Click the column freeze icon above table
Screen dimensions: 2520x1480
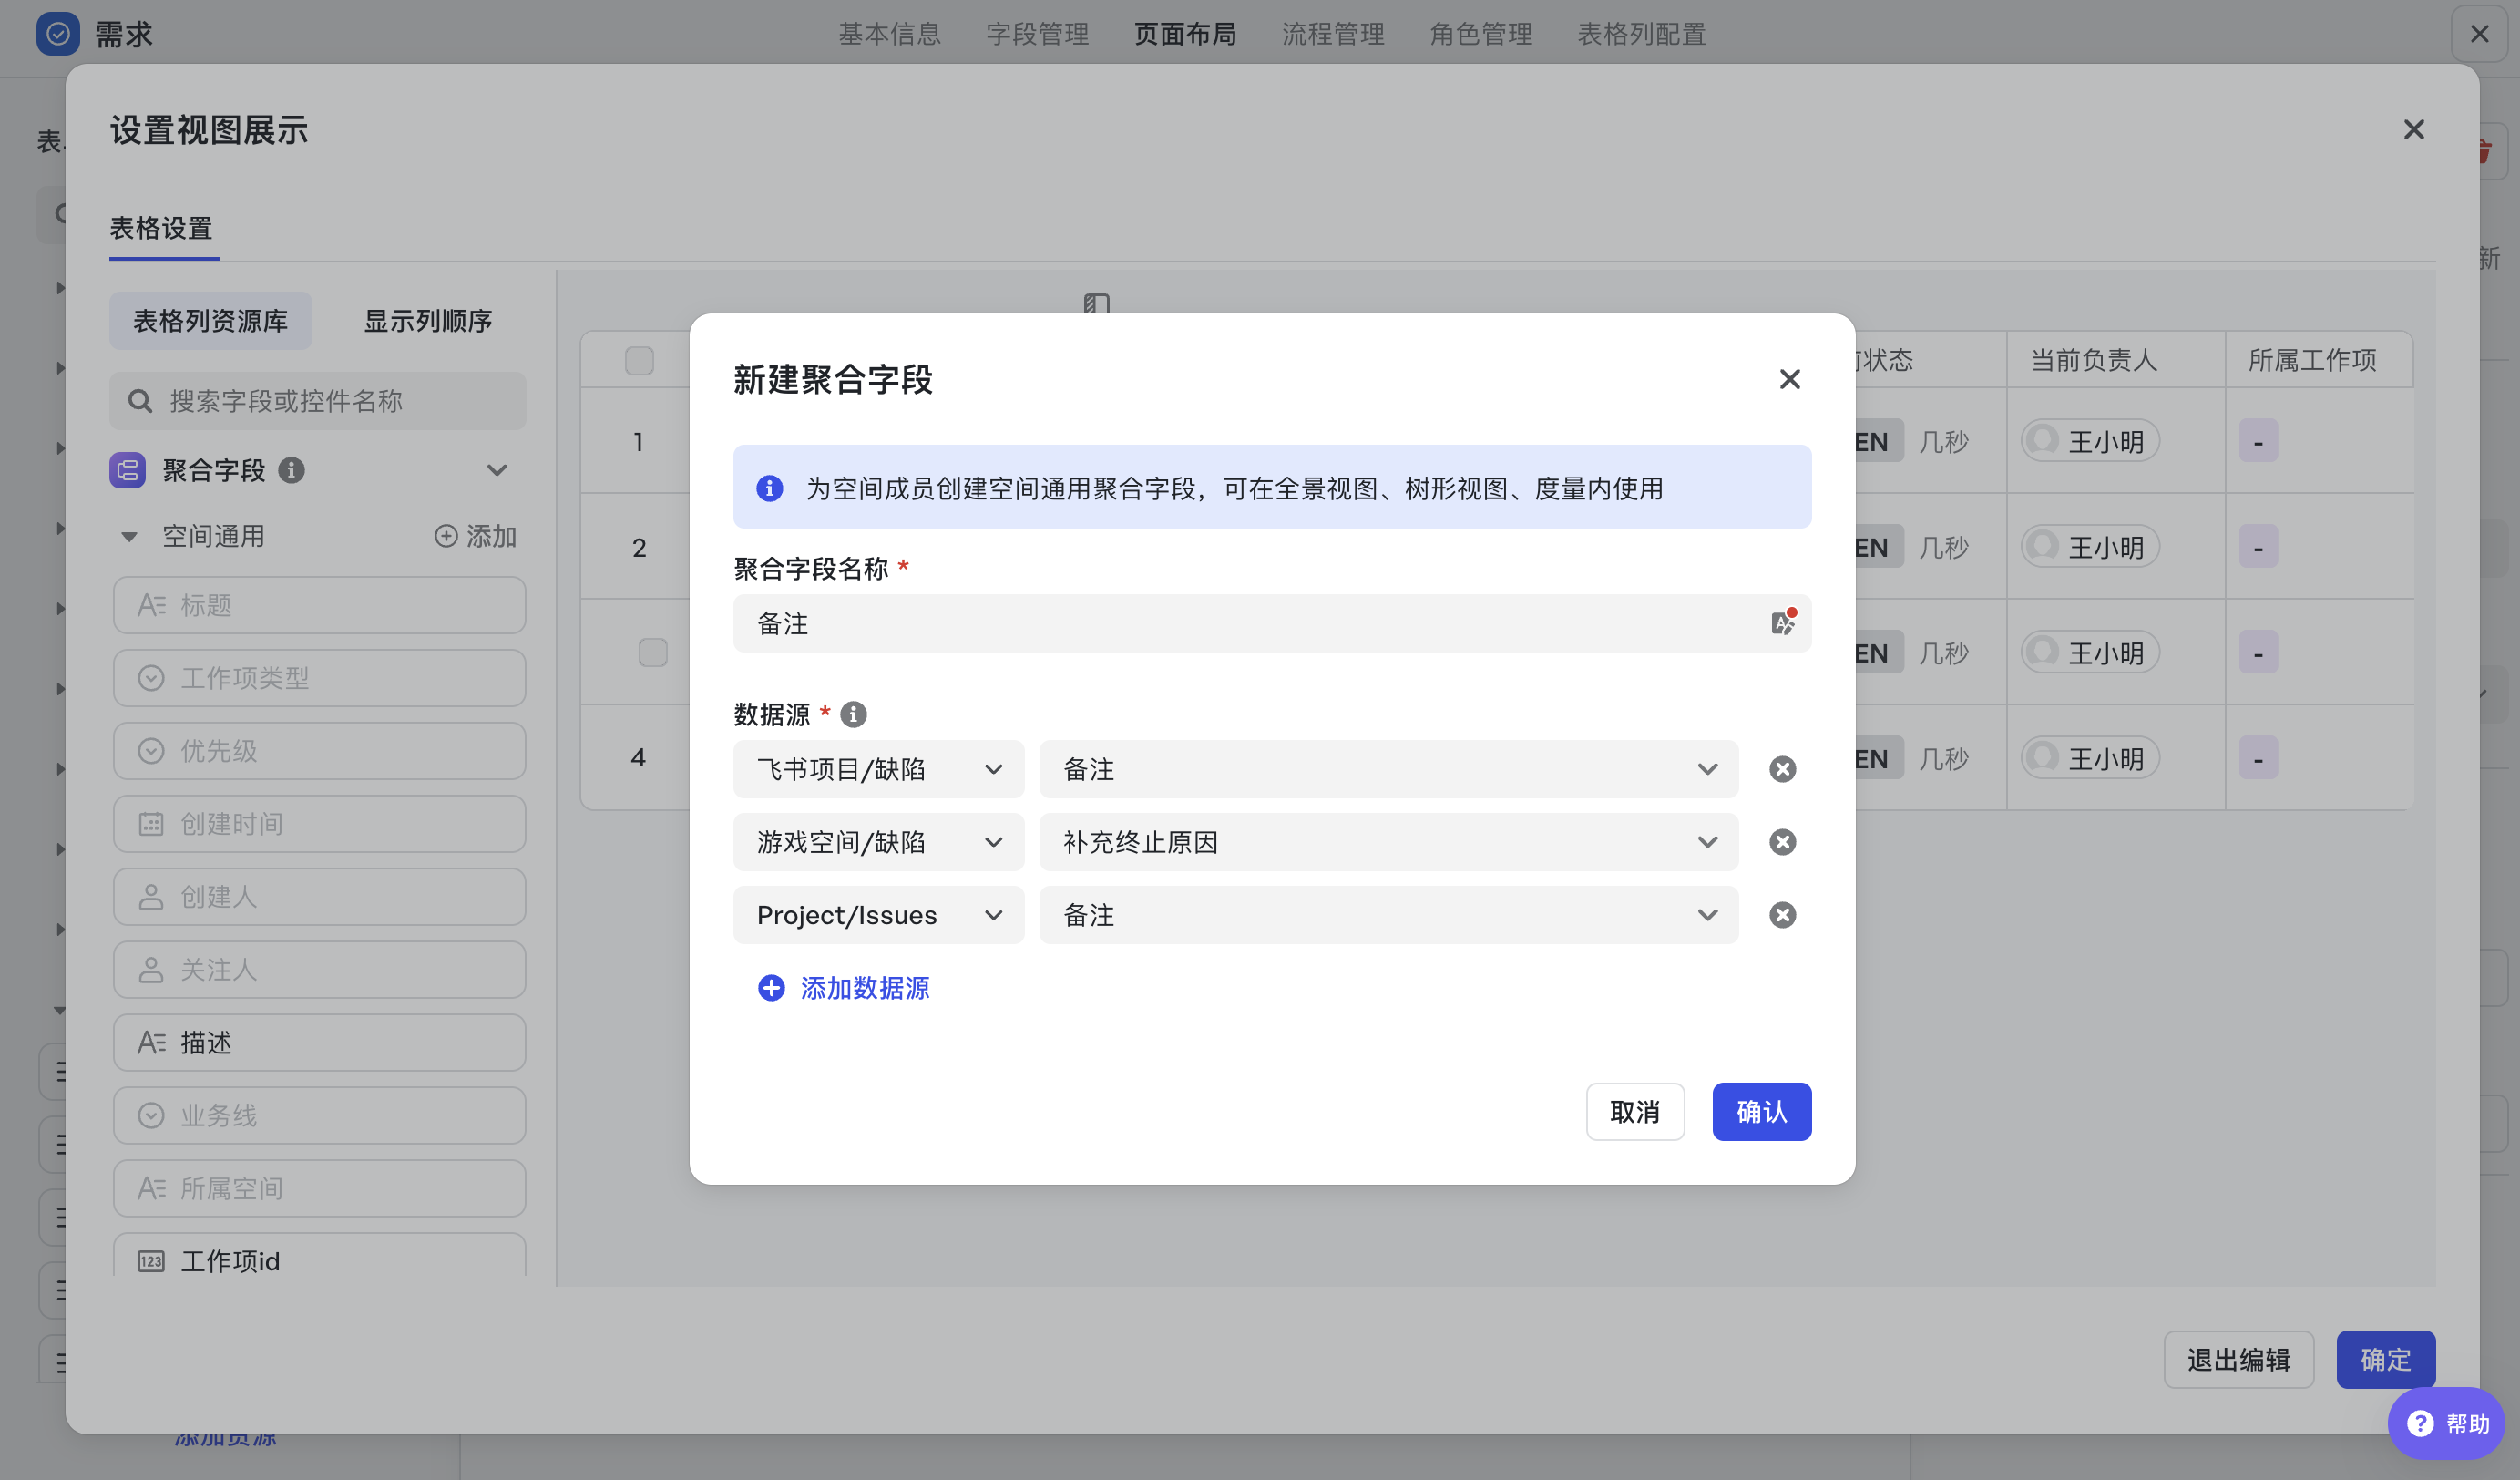click(1097, 303)
